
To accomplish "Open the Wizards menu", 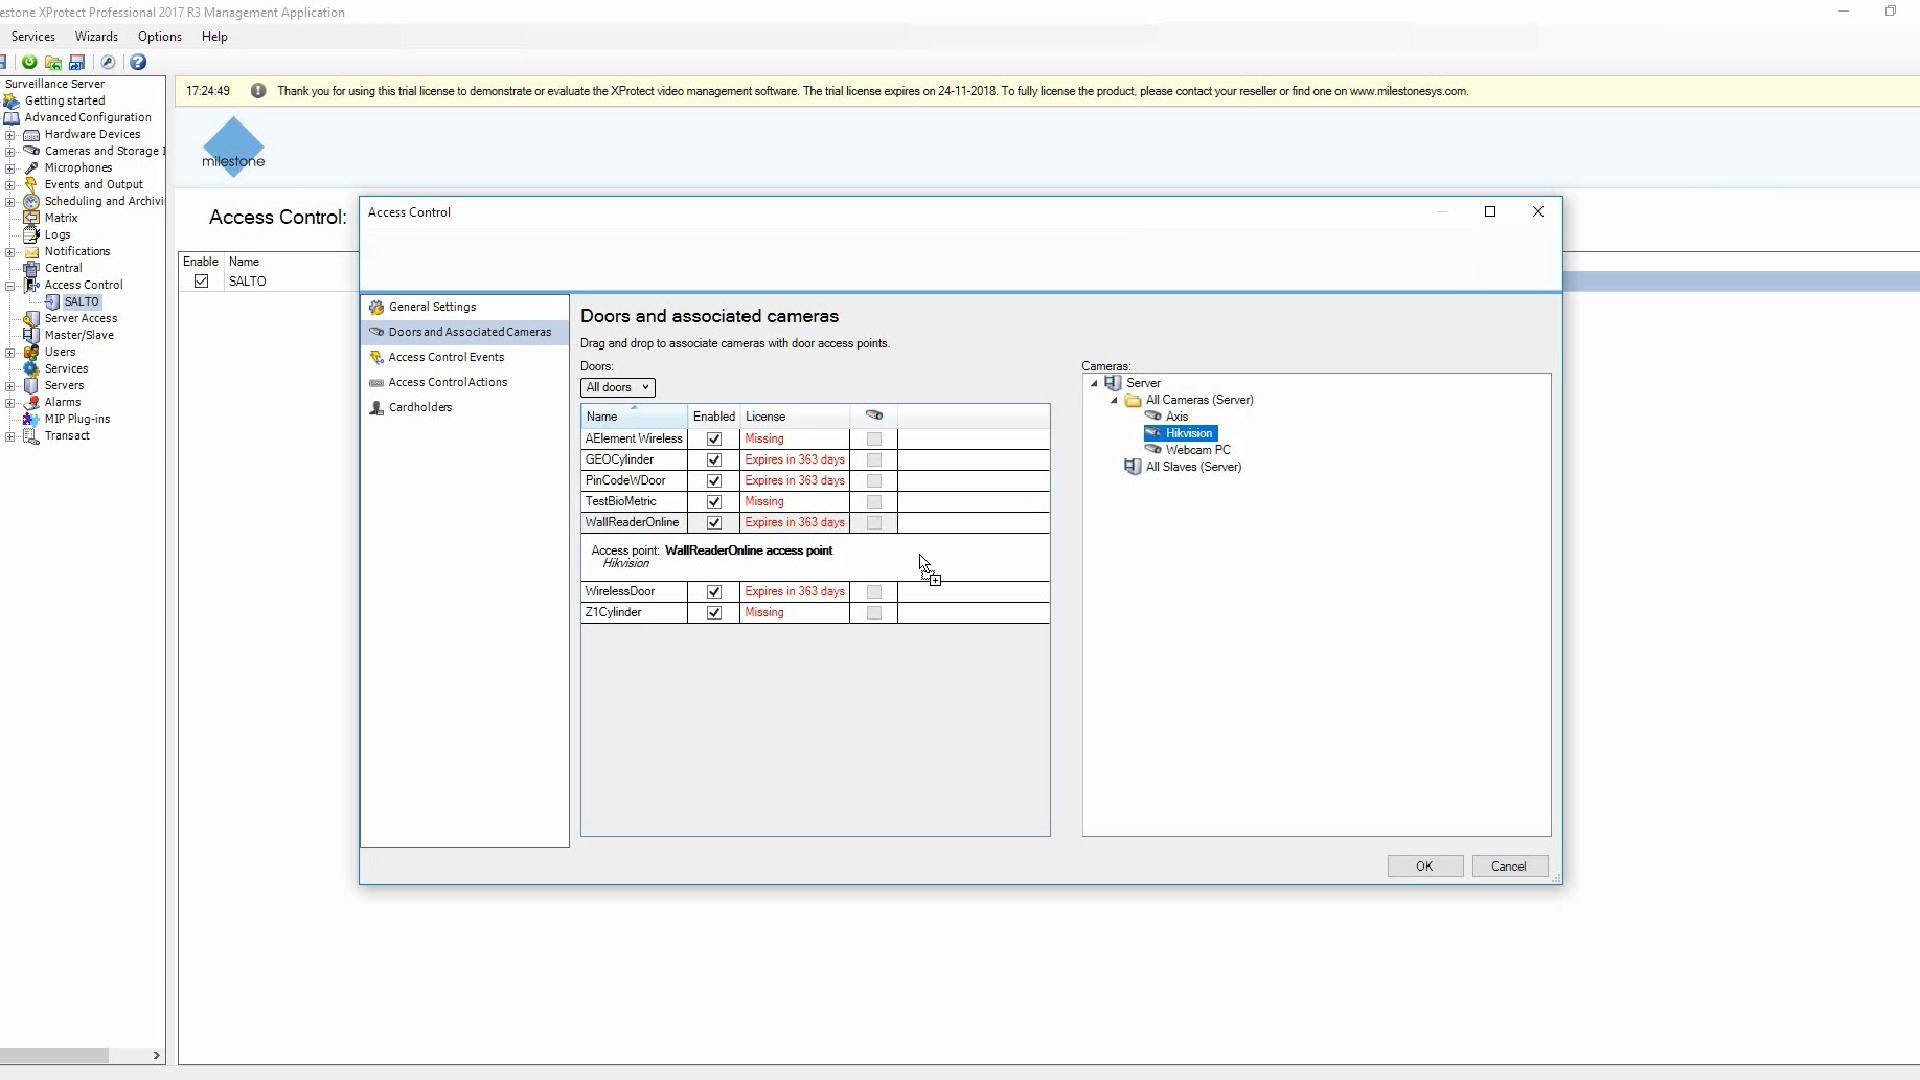I will pyautogui.click(x=96, y=37).
